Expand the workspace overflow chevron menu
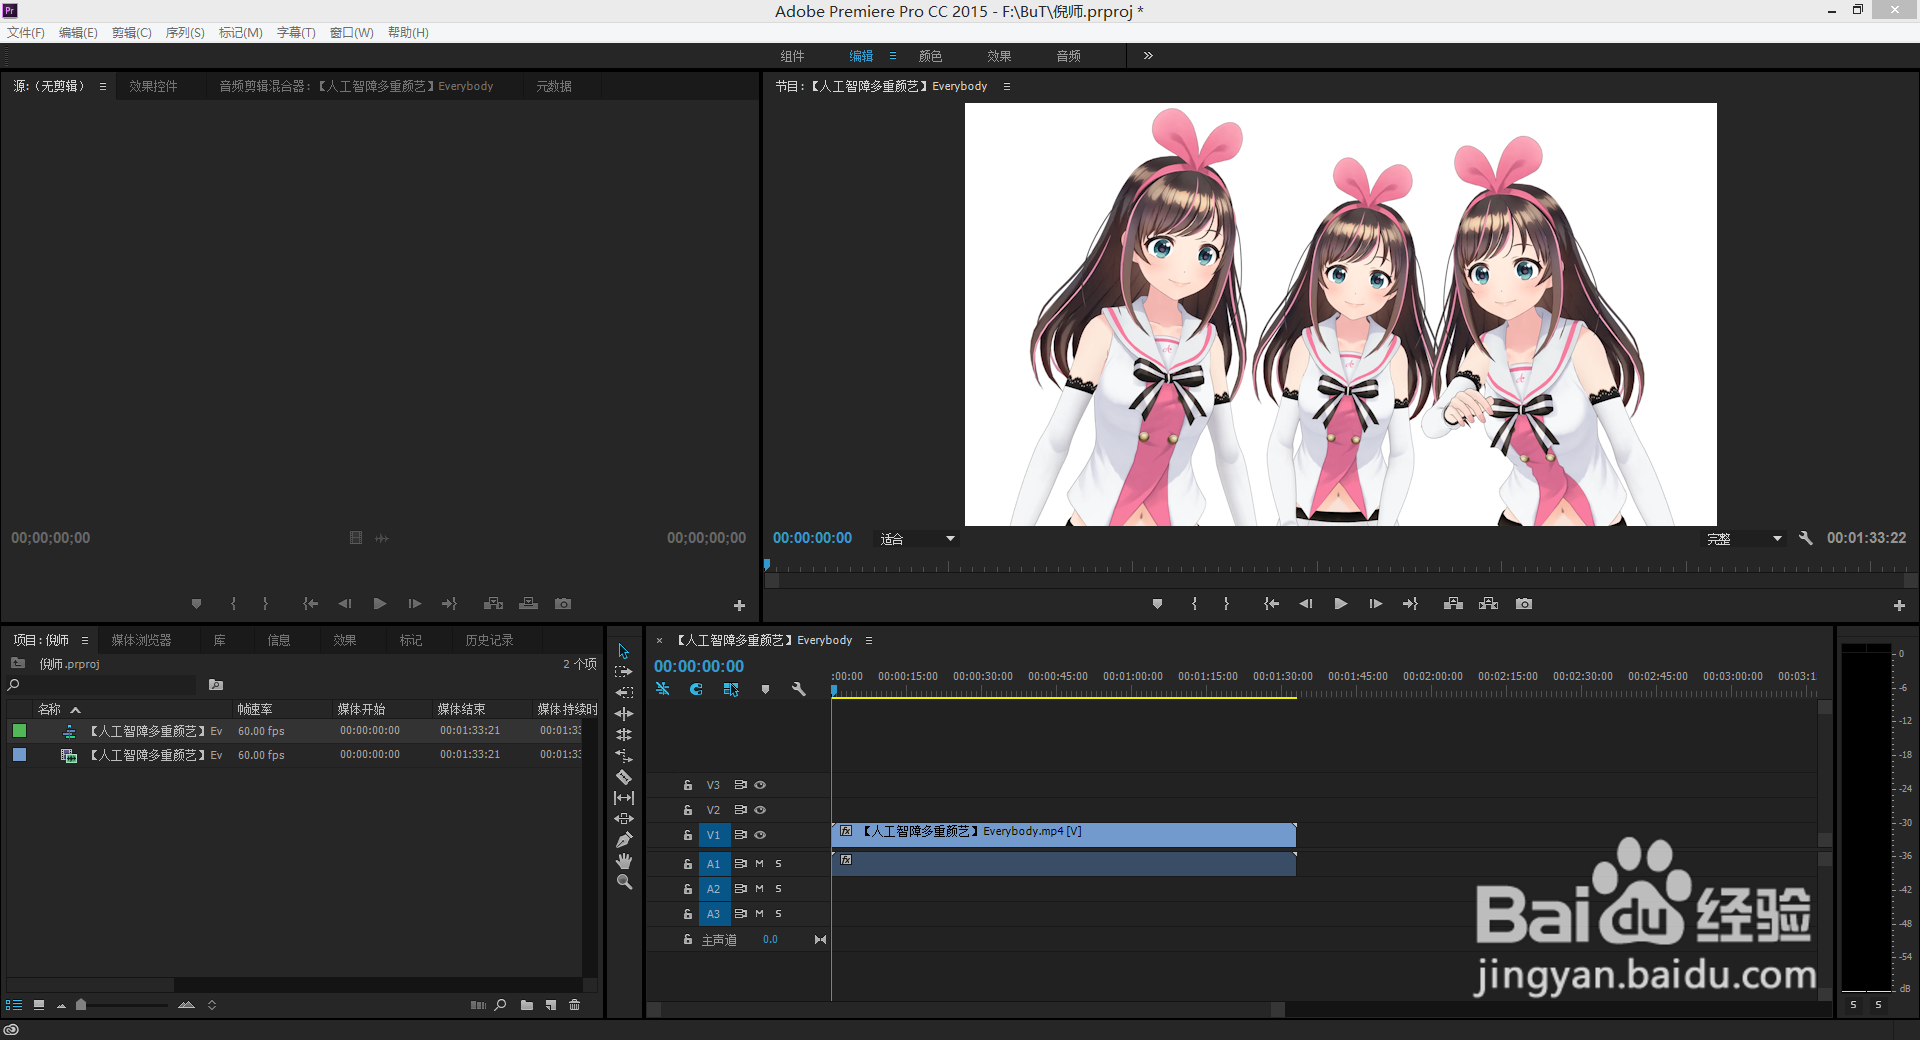Screen dimensions: 1920x1040 pyautogui.click(x=1148, y=56)
